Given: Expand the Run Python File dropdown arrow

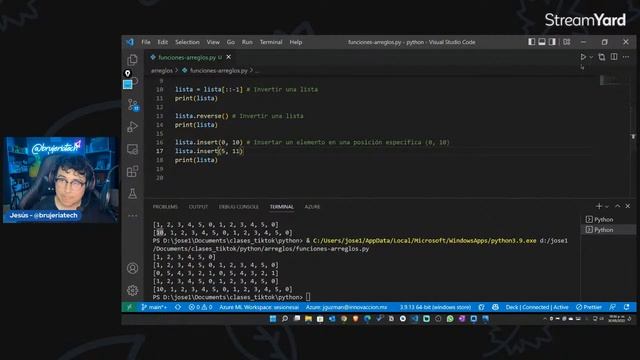Looking at the screenshot, I should (x=591, y=57).
